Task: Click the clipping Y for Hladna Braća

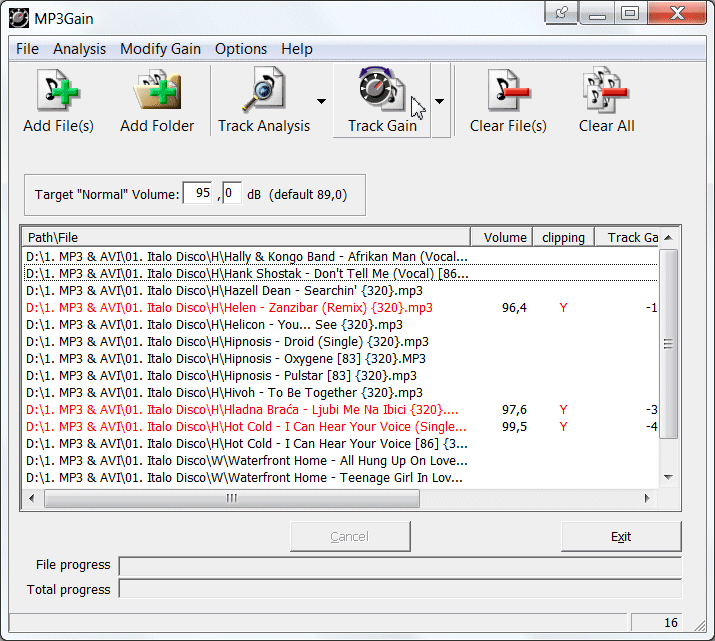Action: (564, 409)
